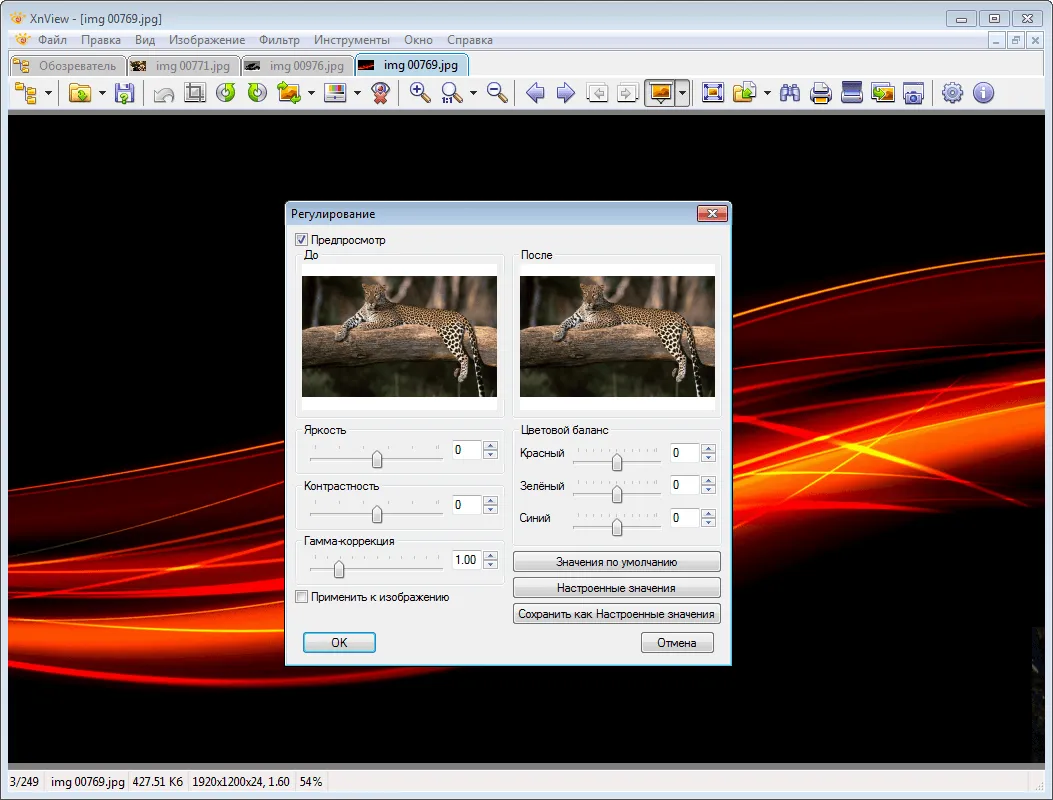Image resolution: width=1053 pixels, height=800 pixels.
Task: Expand dropdown arrow next to Convert icon
Action: point(311,93)
